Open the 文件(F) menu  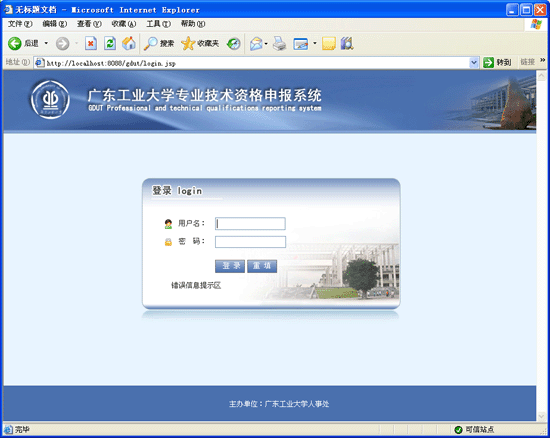click(20, 24)
